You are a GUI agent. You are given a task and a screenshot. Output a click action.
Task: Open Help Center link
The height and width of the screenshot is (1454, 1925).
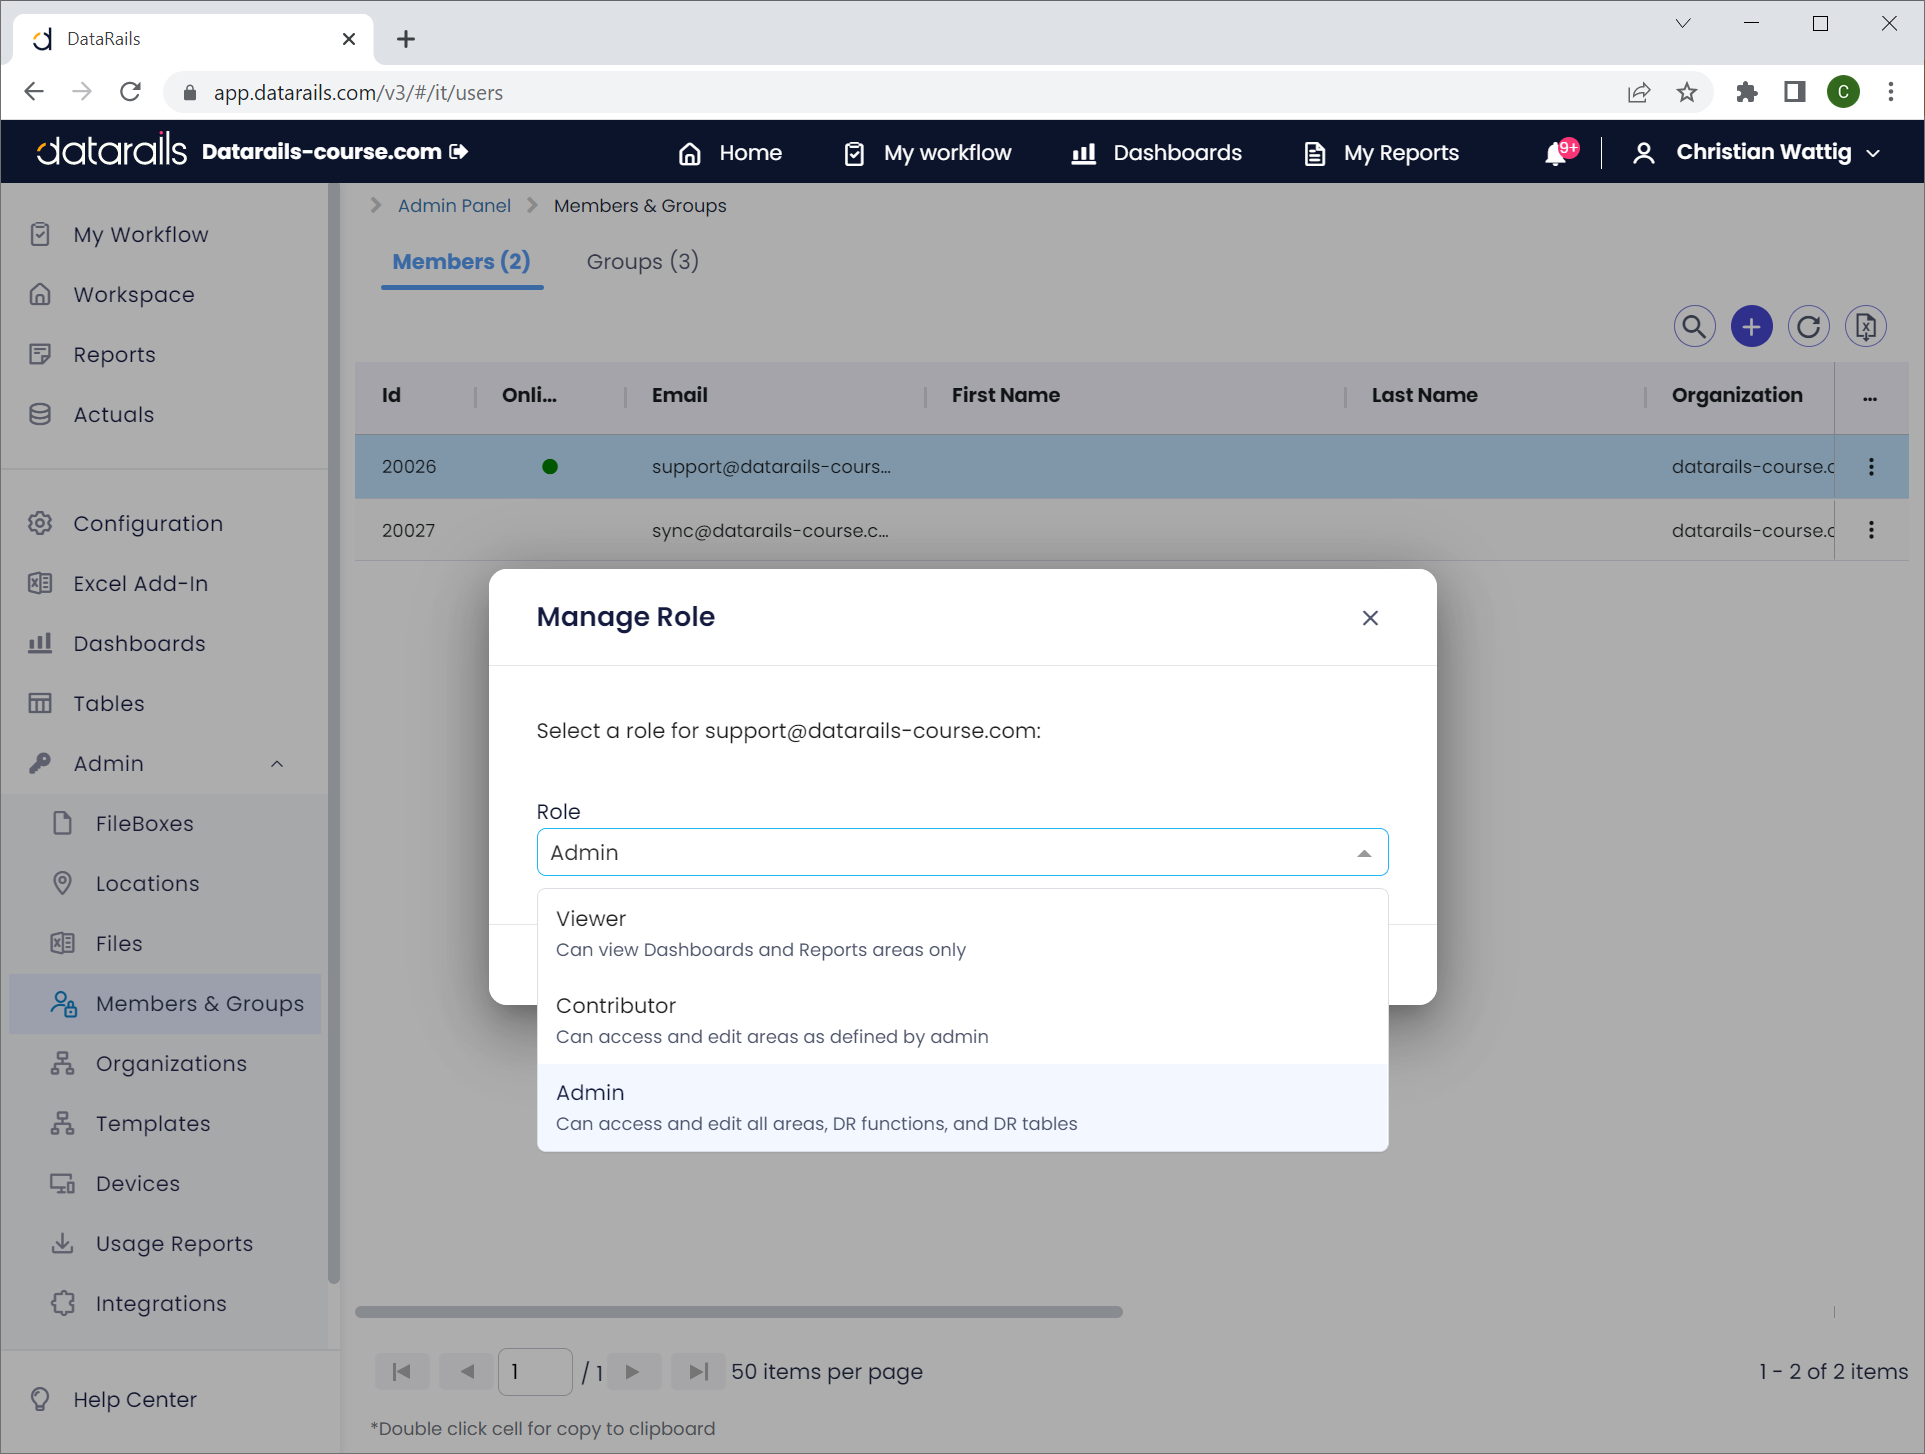tap(134, 1399)
